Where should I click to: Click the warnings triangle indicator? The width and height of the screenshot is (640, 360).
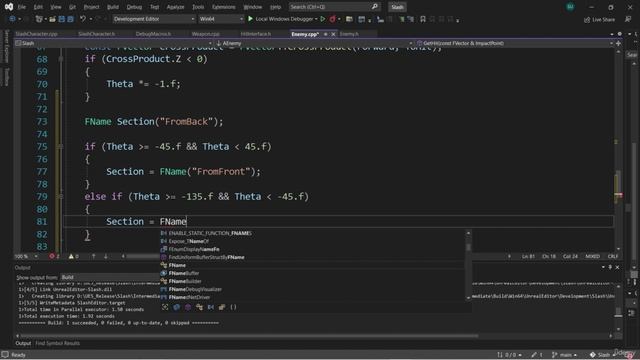pos(71,256)
